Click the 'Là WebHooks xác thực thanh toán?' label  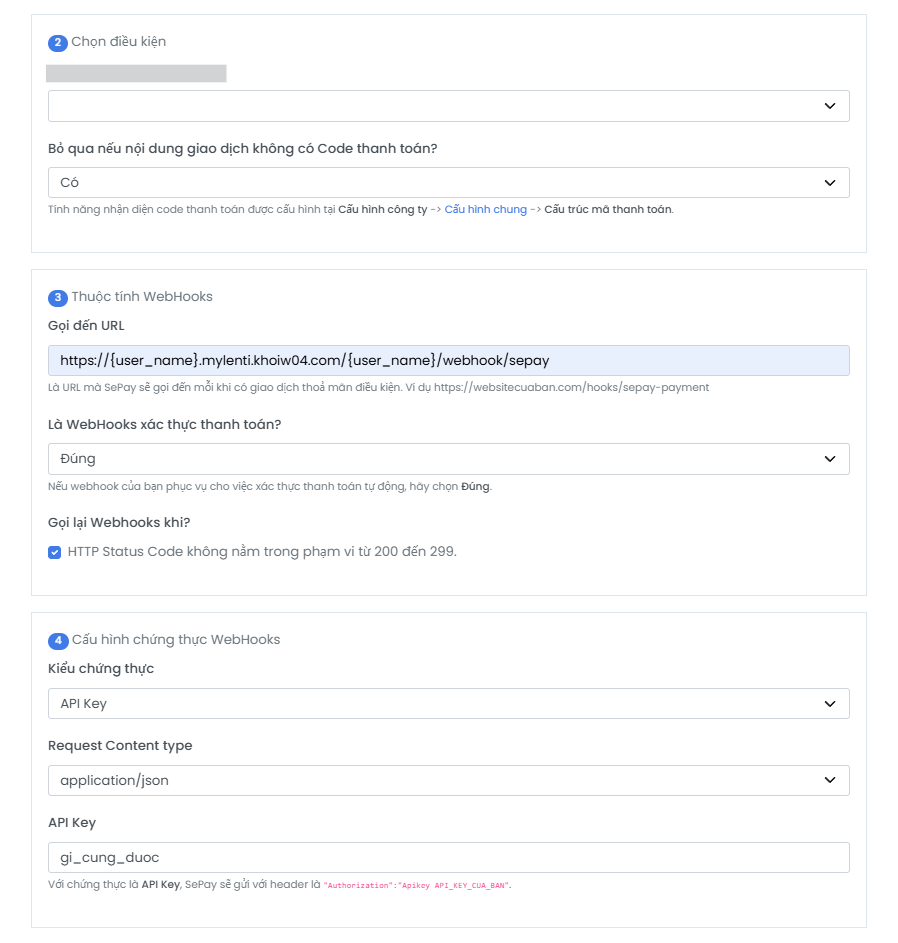point(164,424)
